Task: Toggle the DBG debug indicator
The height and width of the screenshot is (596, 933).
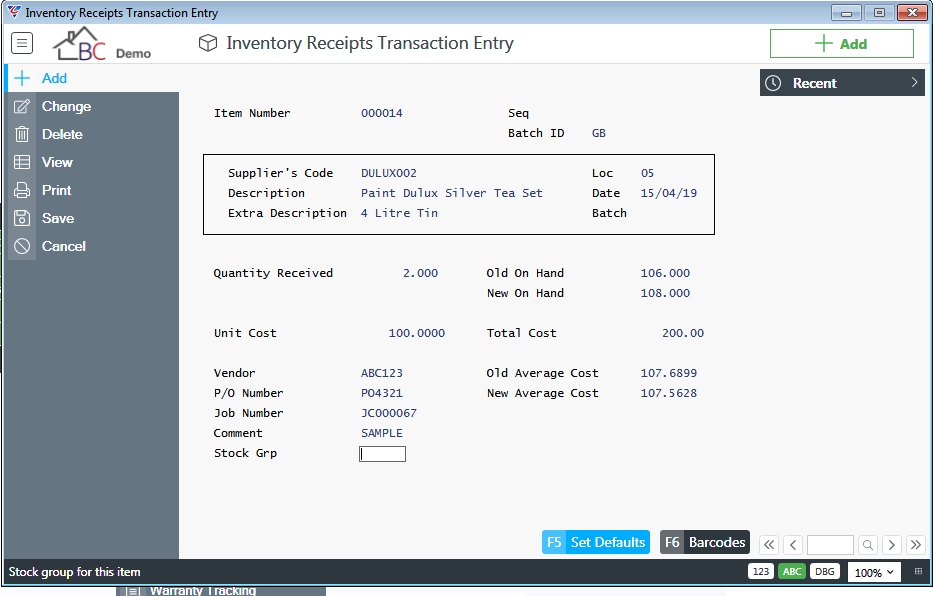Action: [825, 572]
